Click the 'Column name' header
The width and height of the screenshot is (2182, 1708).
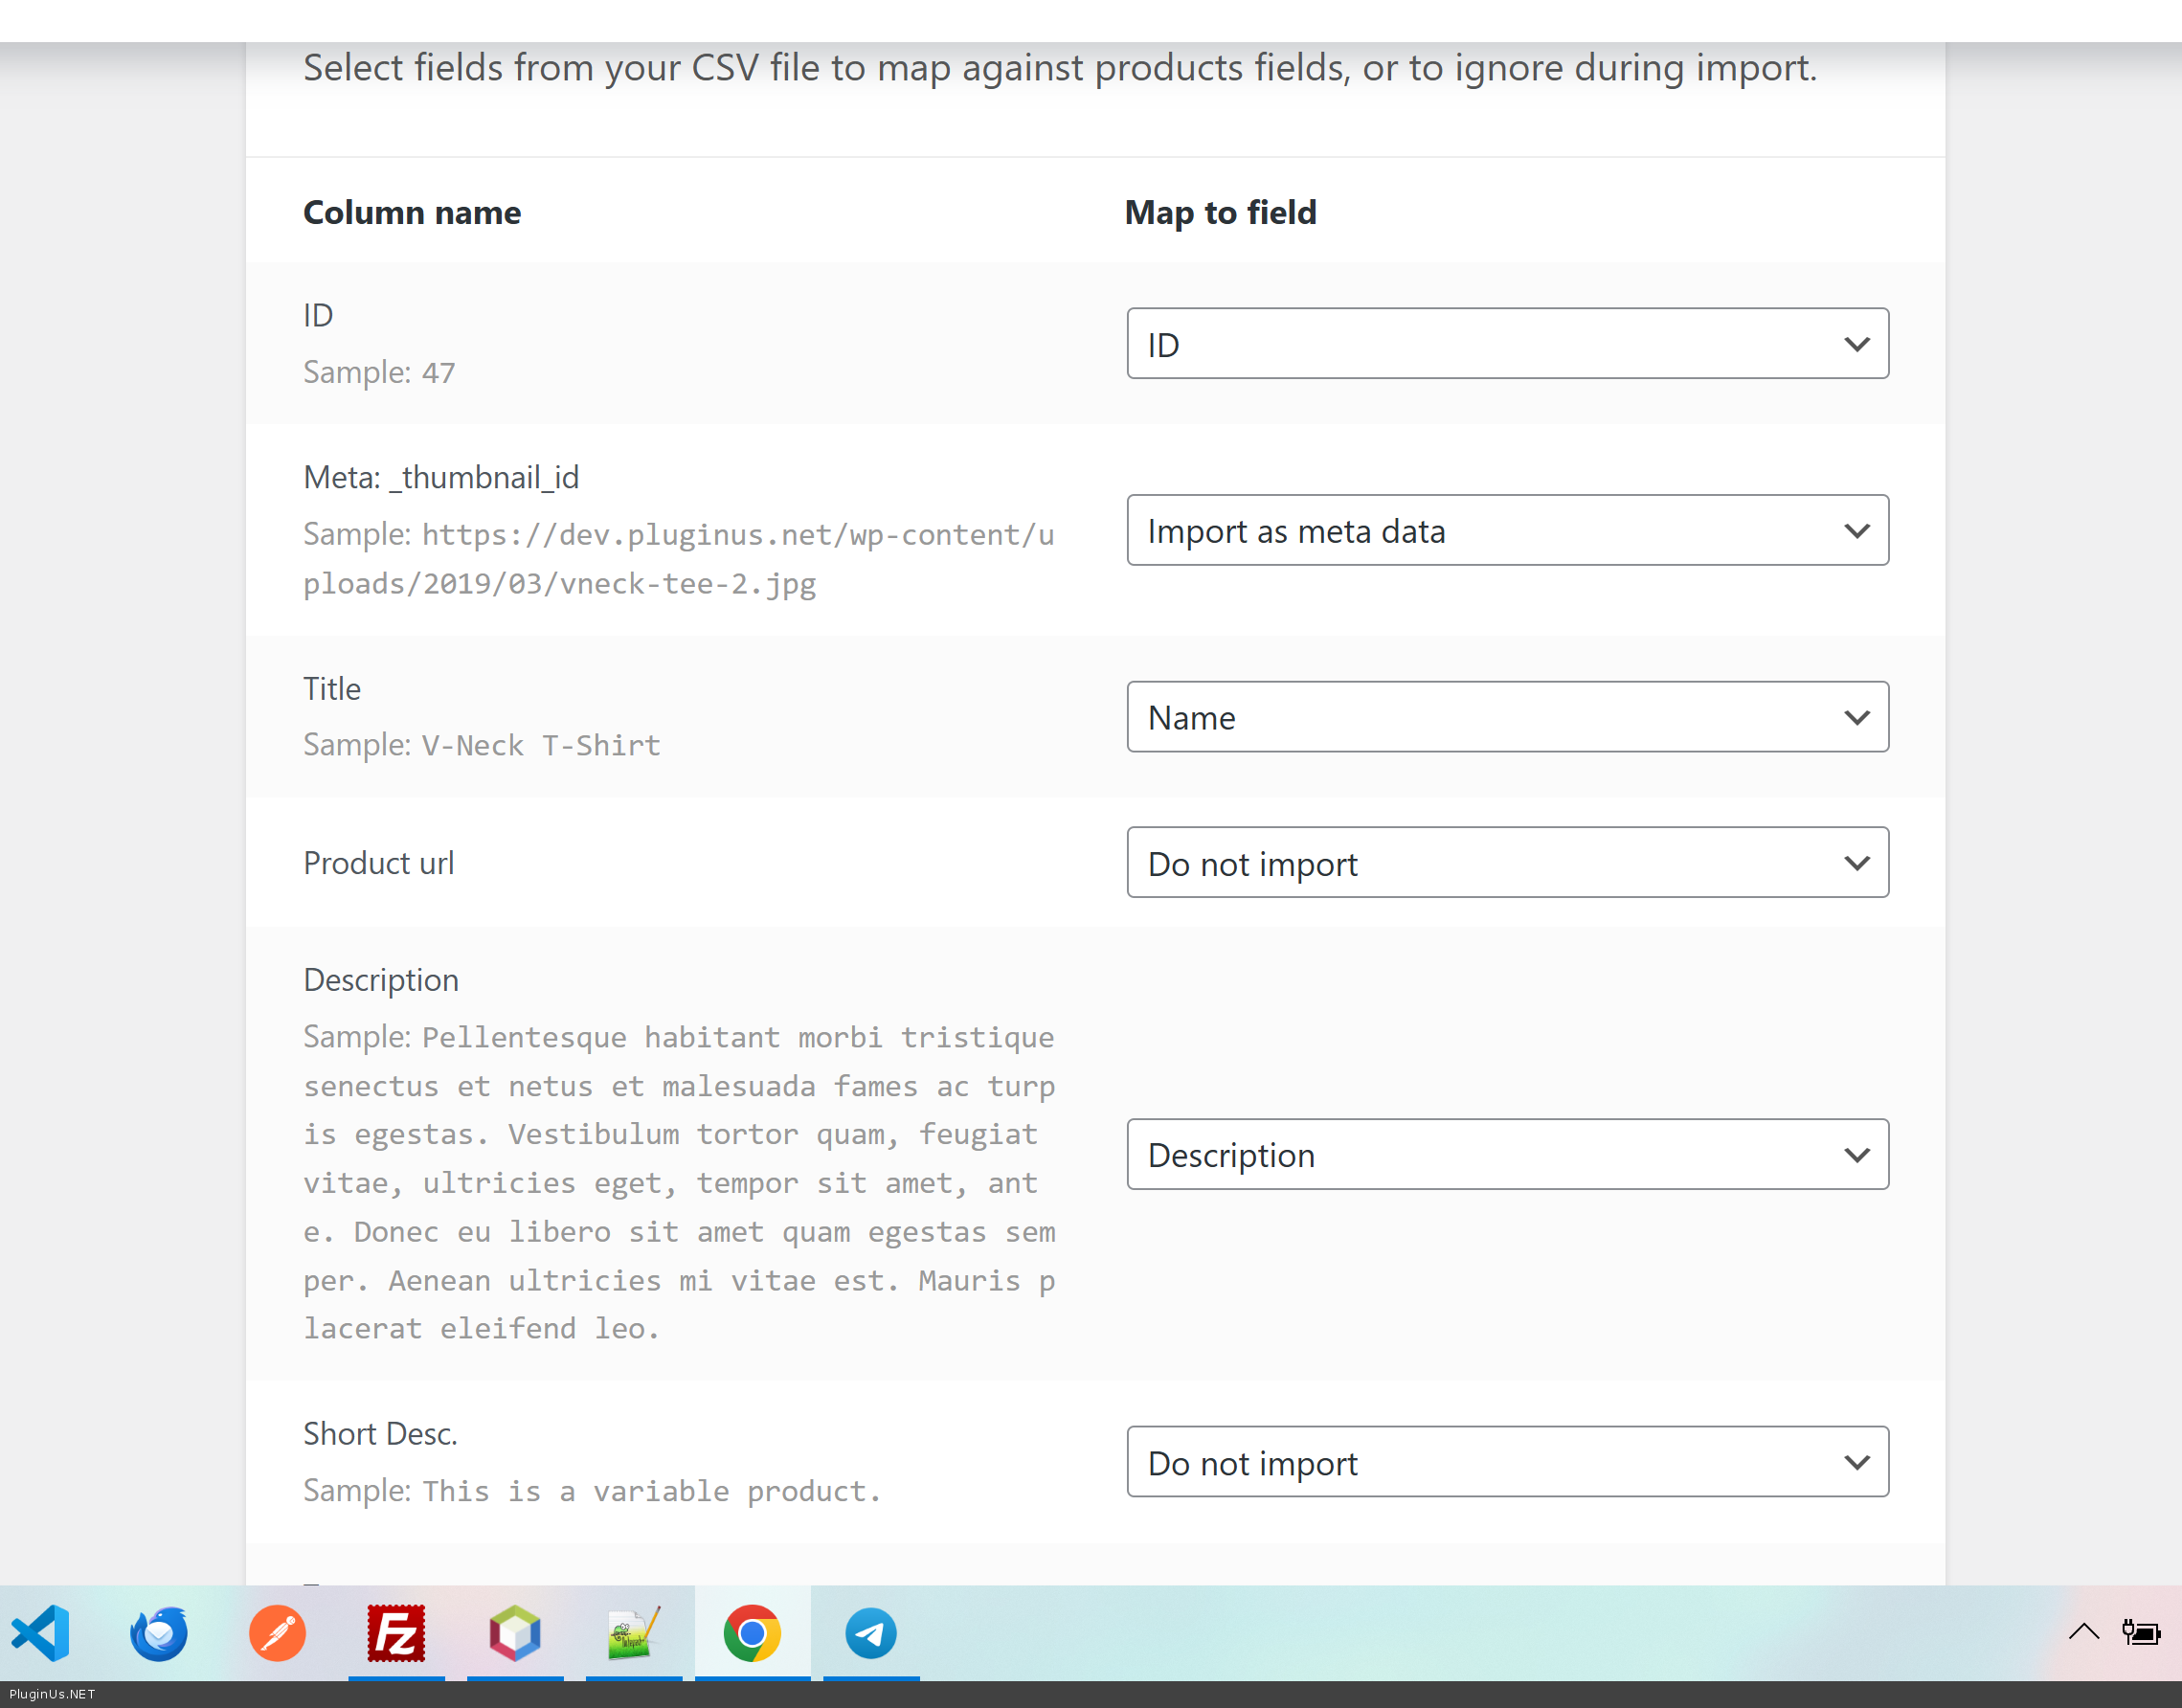click(412, 213)
